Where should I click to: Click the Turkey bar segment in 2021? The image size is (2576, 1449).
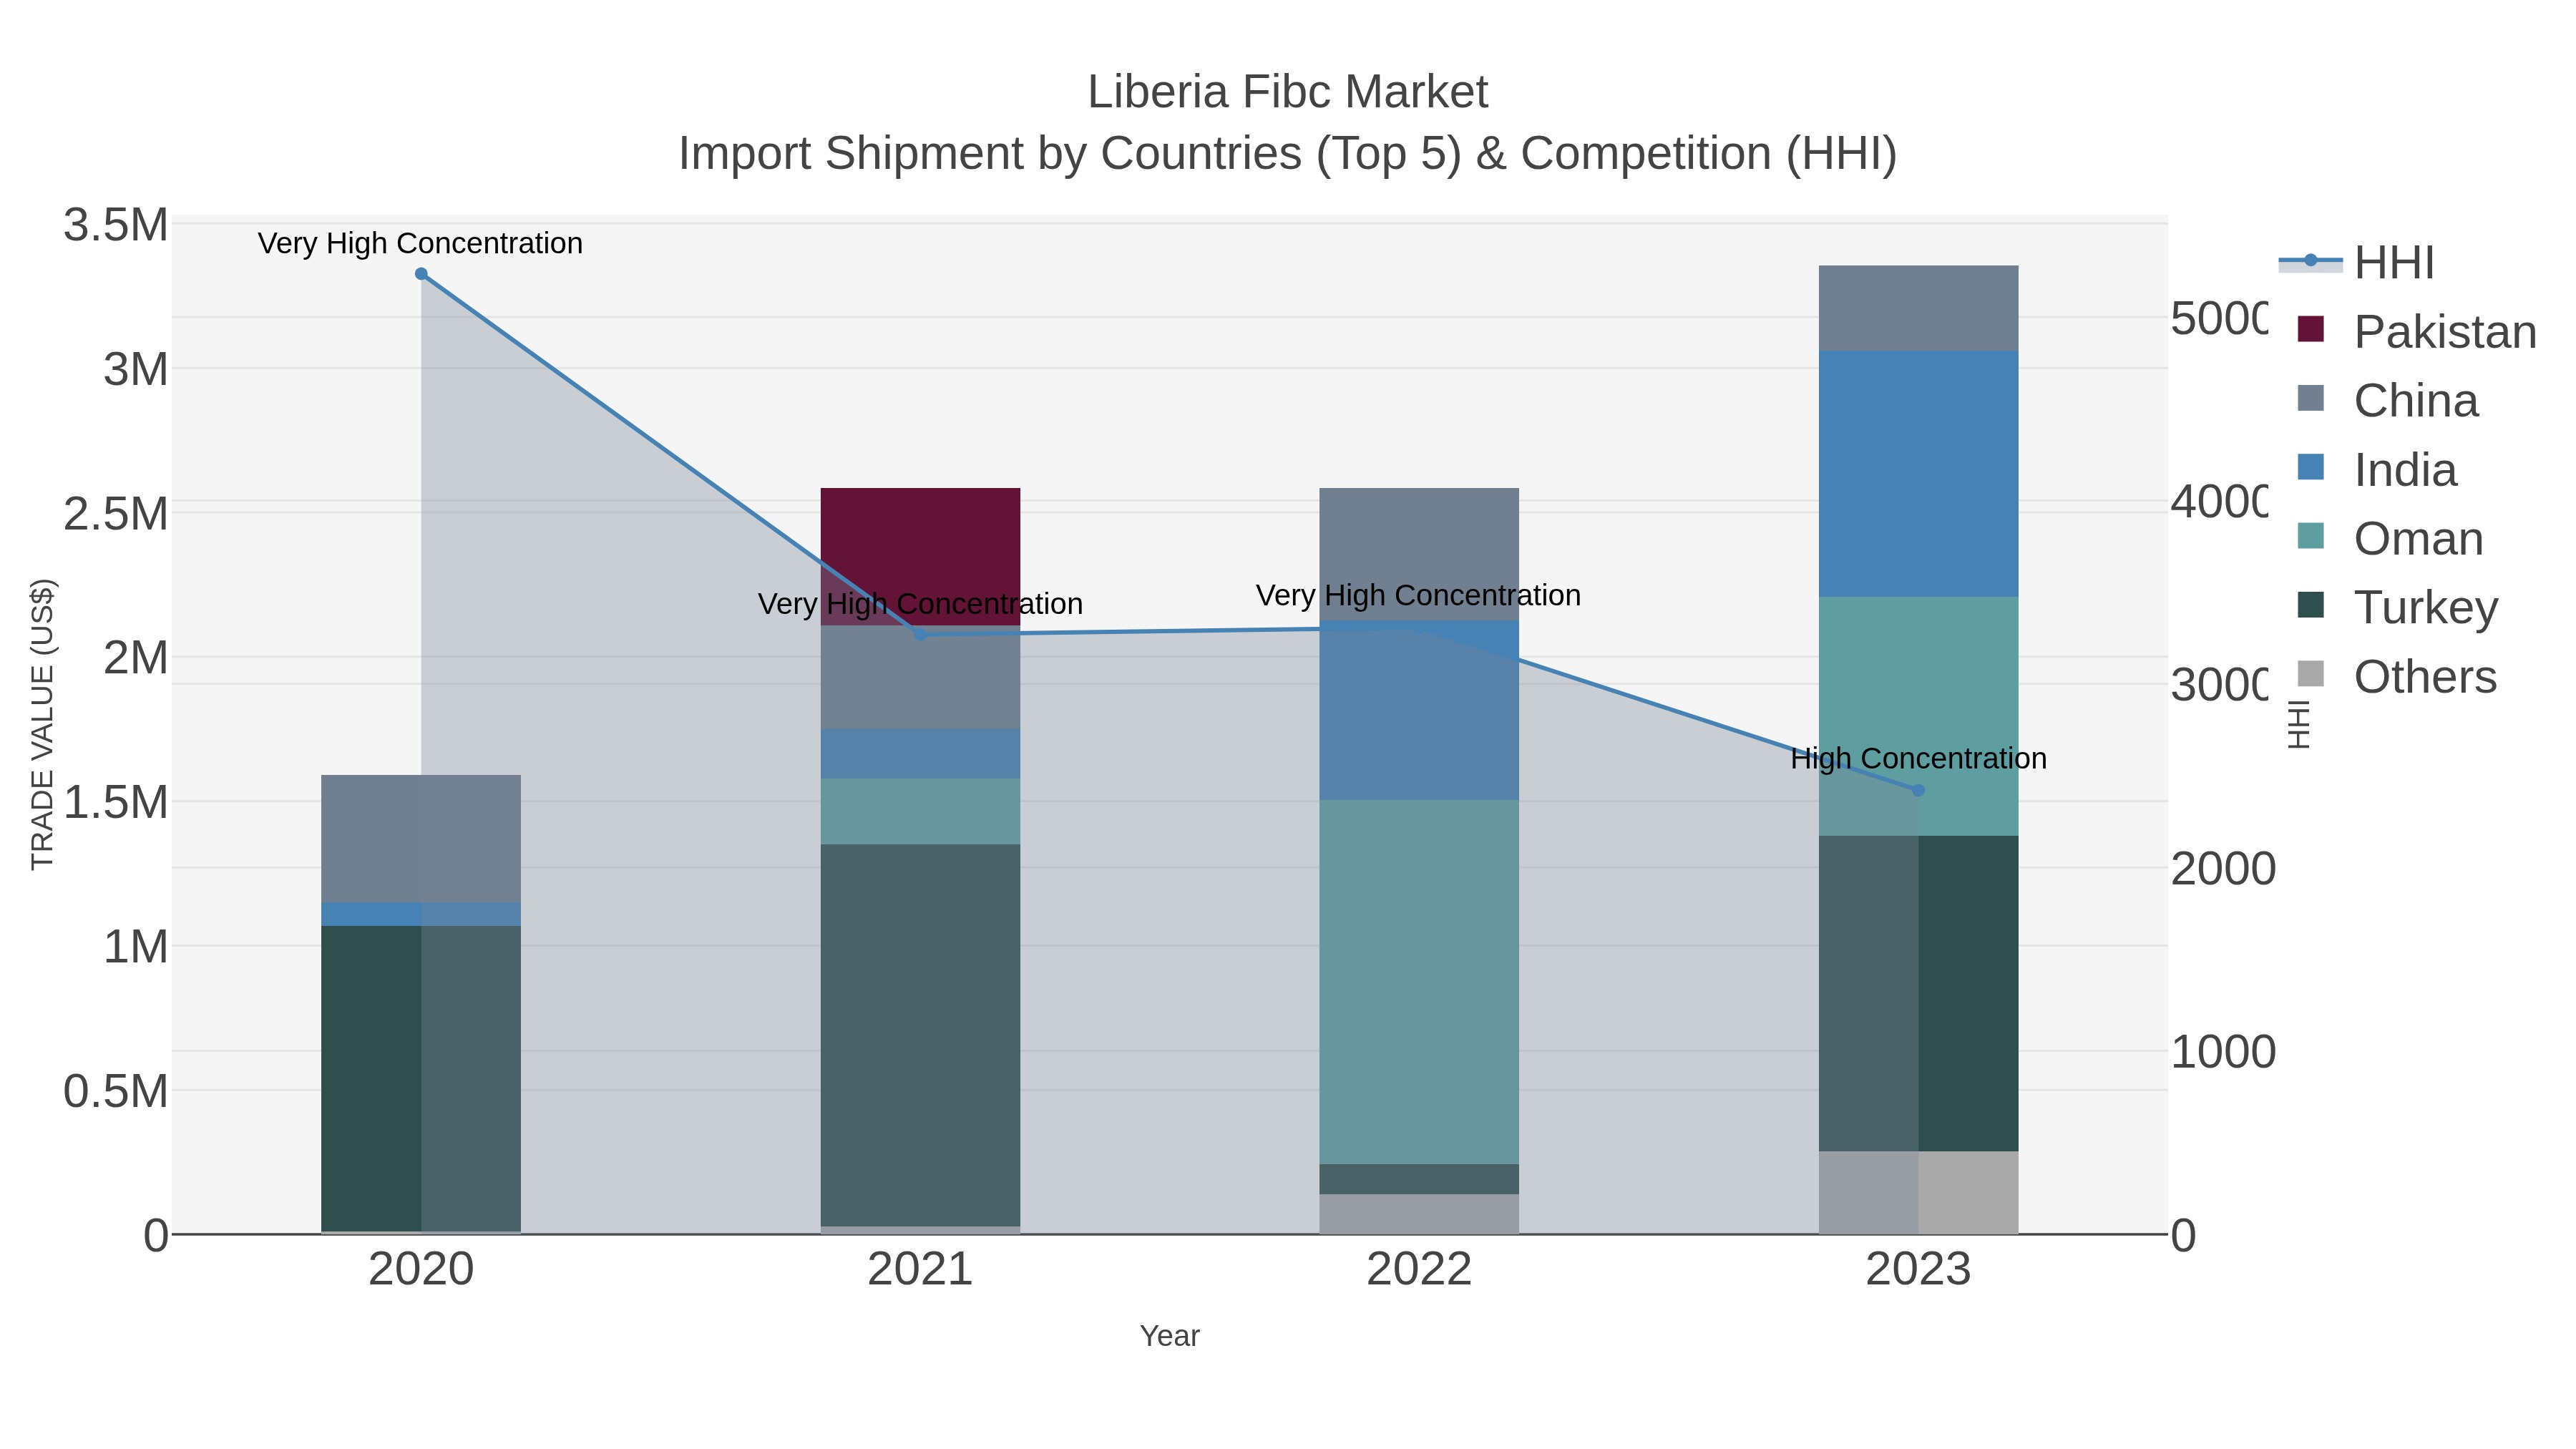pyautogui.click(x=920, y=1035)
